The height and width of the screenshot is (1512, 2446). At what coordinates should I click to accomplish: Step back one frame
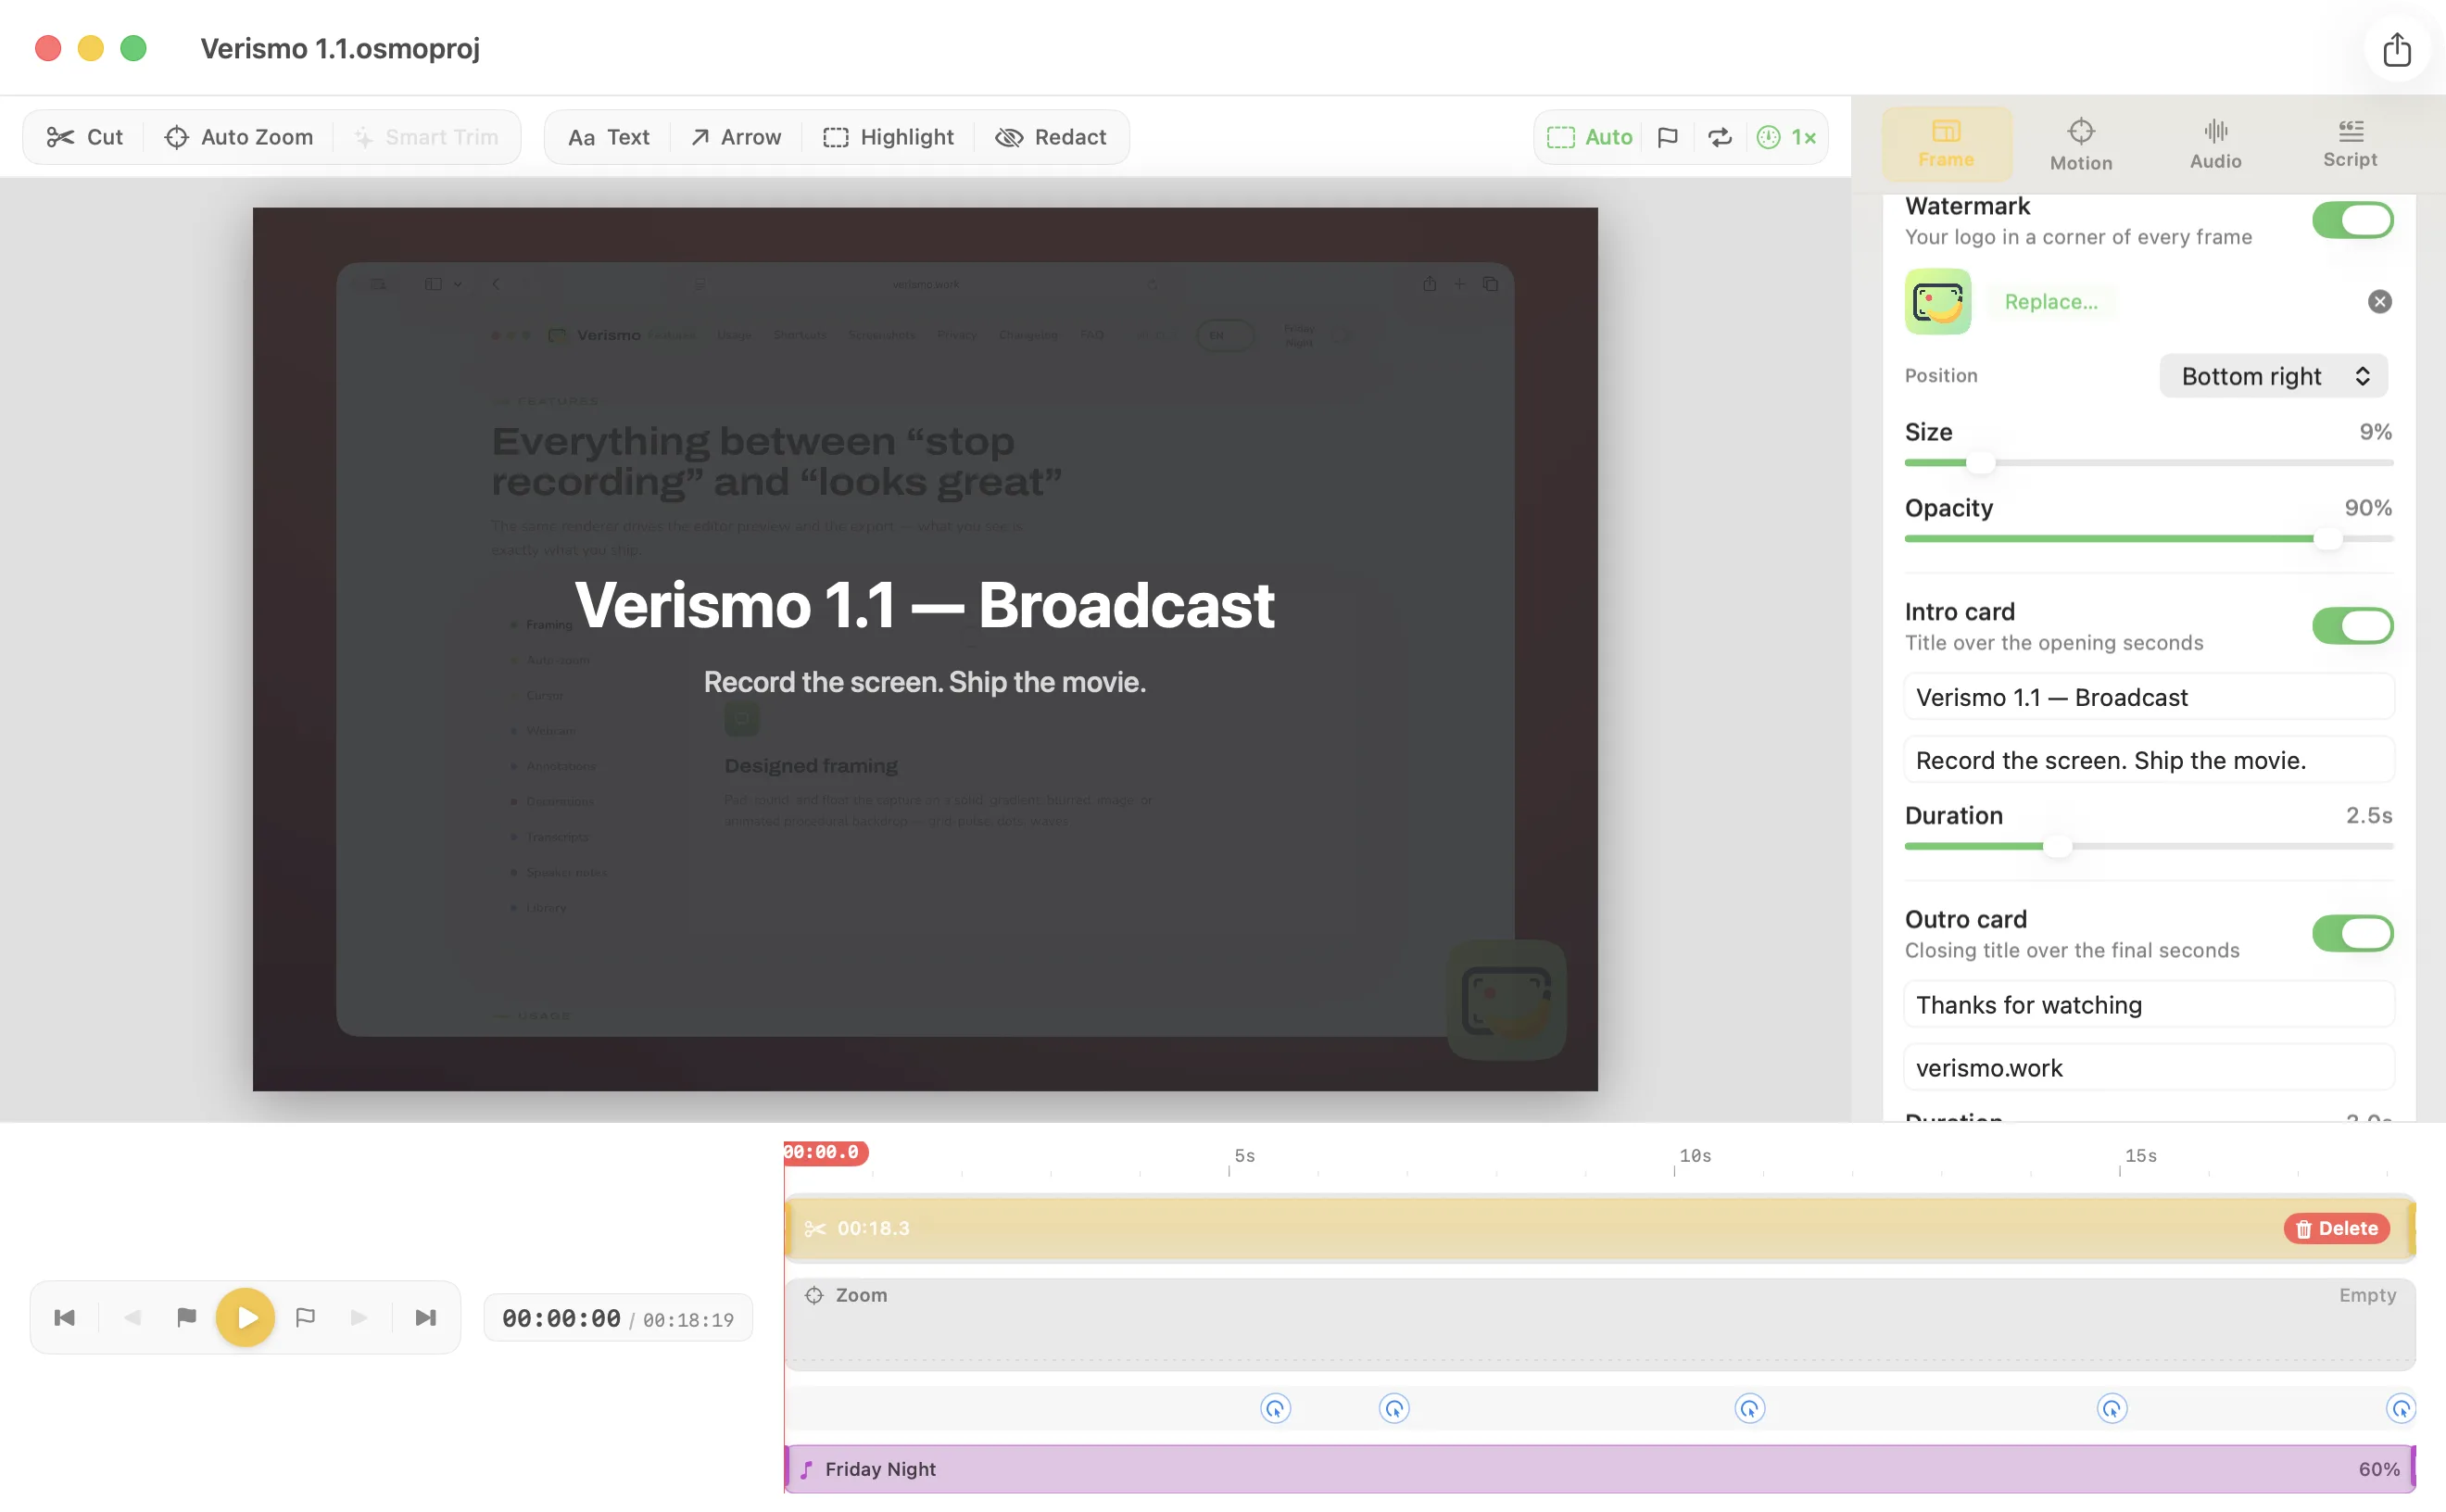[132, 1317]
